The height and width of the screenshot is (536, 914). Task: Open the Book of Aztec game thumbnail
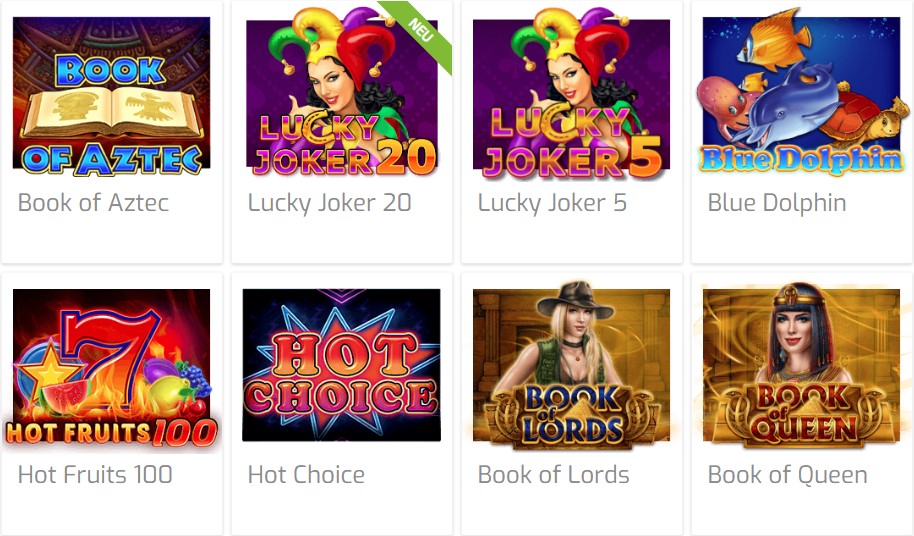click(111, 96)
